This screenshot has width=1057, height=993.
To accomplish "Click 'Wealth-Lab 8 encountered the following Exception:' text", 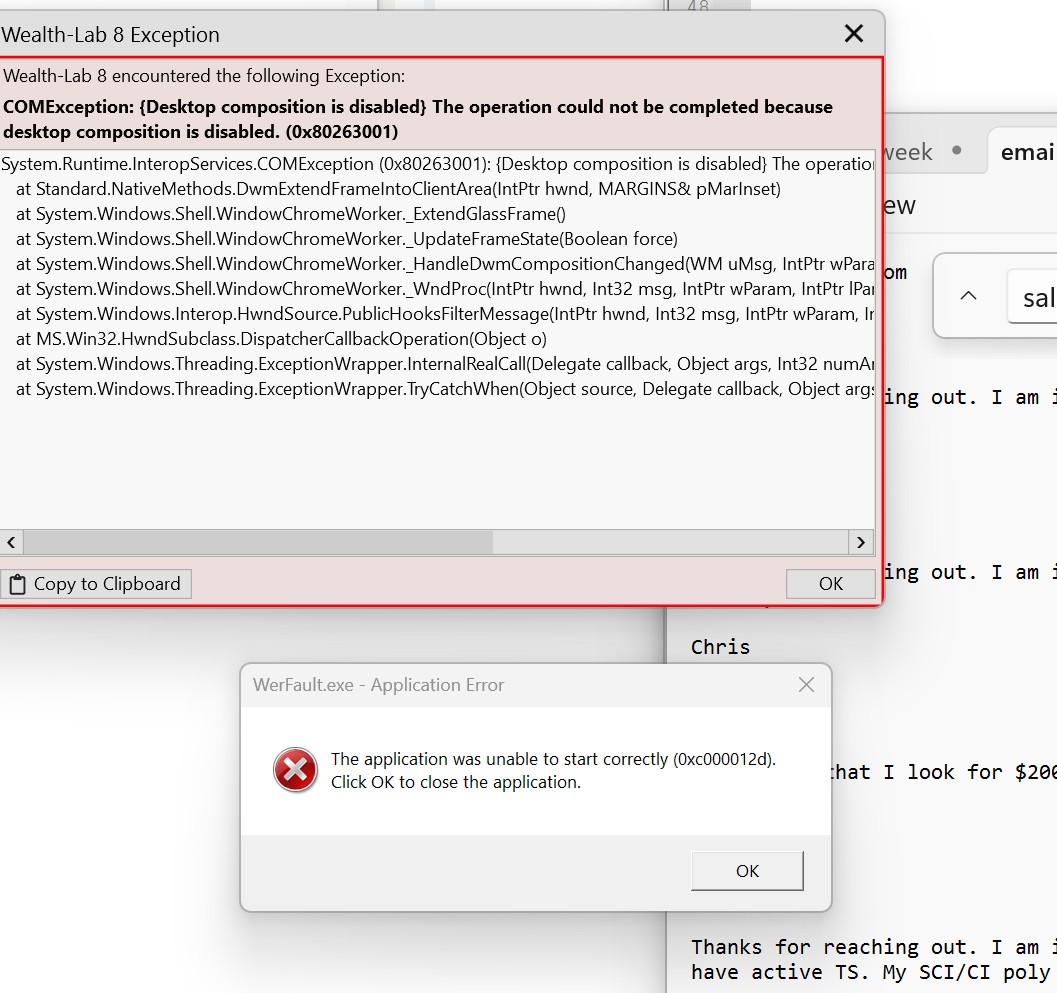I will 204,76.
